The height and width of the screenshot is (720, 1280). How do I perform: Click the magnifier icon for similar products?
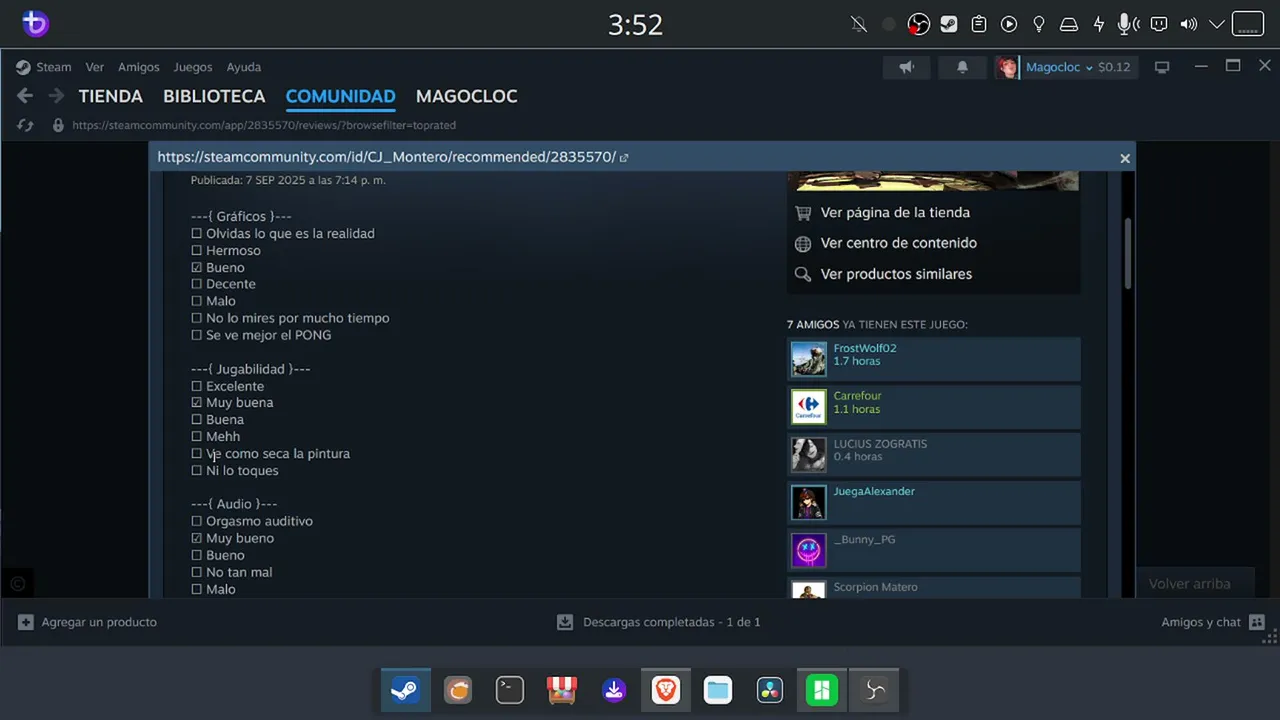click(x=802, y=274)
